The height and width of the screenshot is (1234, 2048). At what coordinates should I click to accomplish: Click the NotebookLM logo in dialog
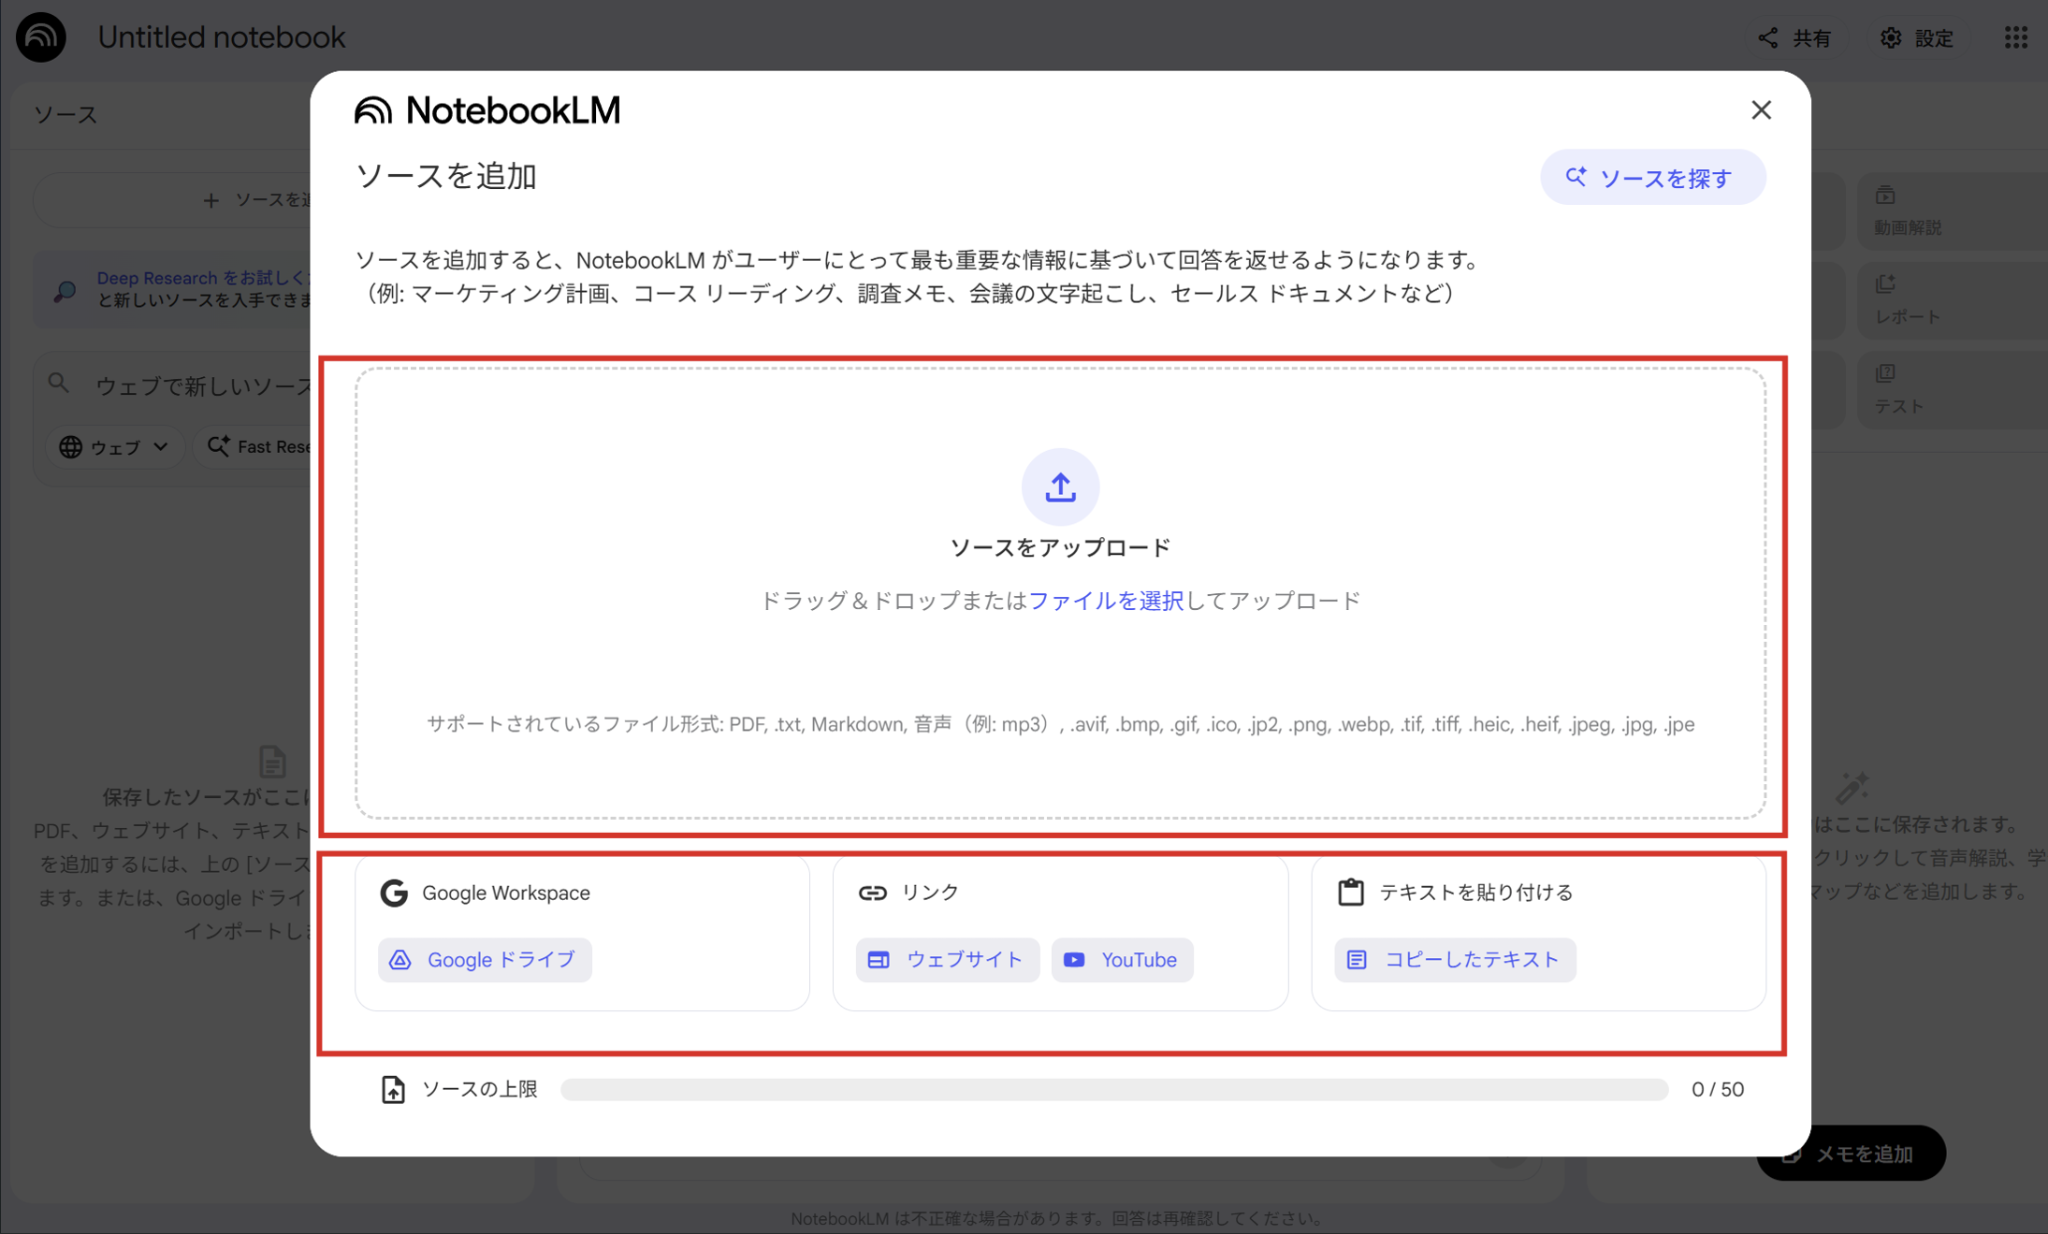point(487,110)
